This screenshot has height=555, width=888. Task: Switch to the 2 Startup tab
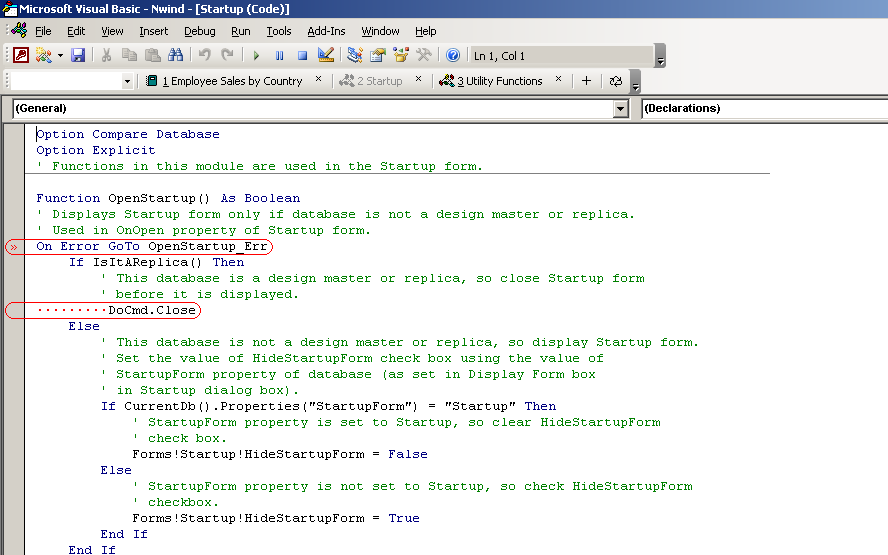click(370, 81)
